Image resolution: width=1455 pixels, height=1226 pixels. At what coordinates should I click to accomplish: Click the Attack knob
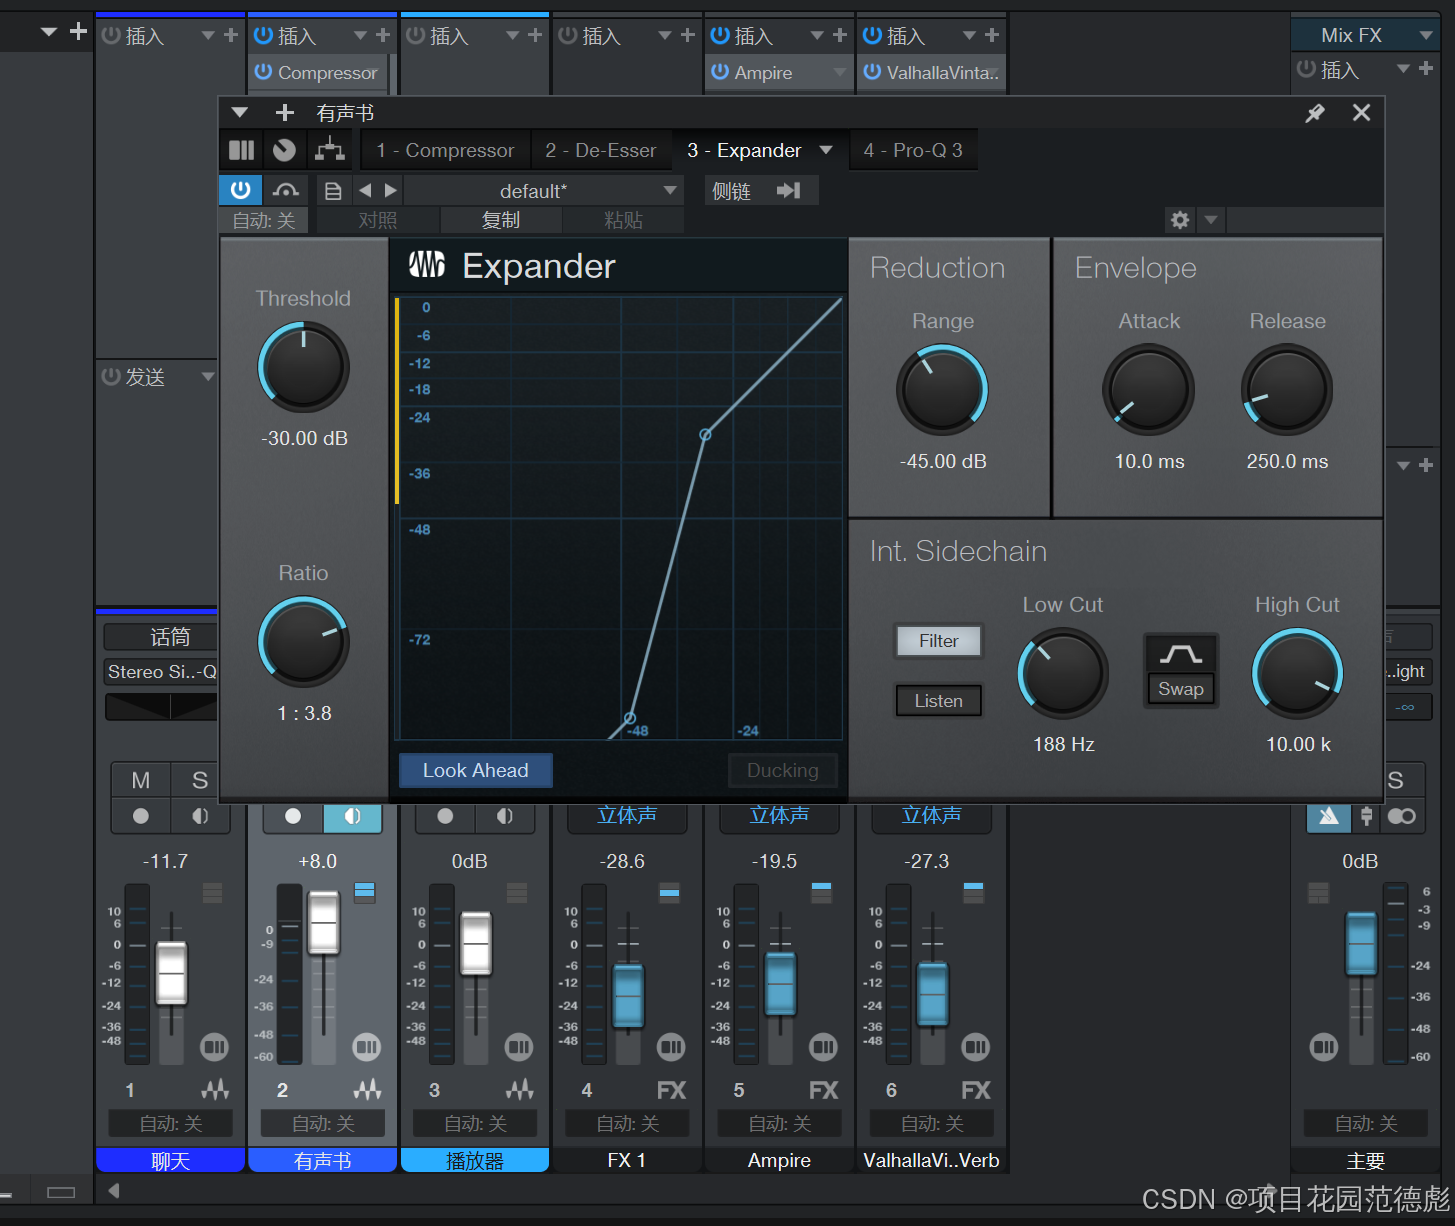(1149, 390)
